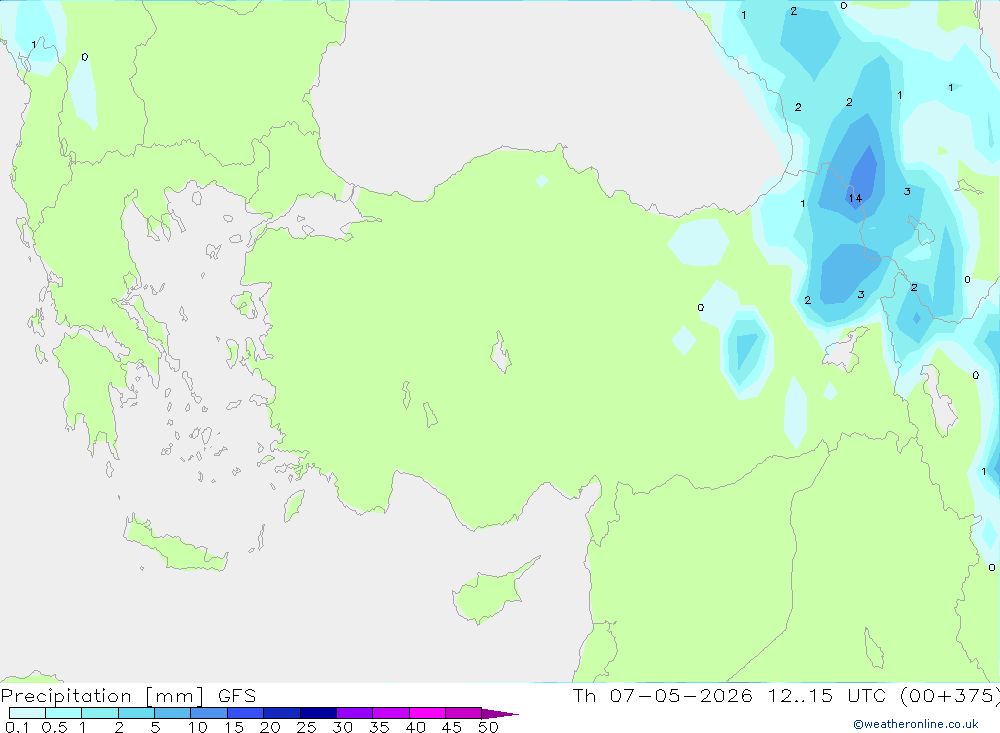Image resolution: width=1000 pixels, height=733 pixels.
Task: Click the '10' legend label
Action: click(198, 727)
